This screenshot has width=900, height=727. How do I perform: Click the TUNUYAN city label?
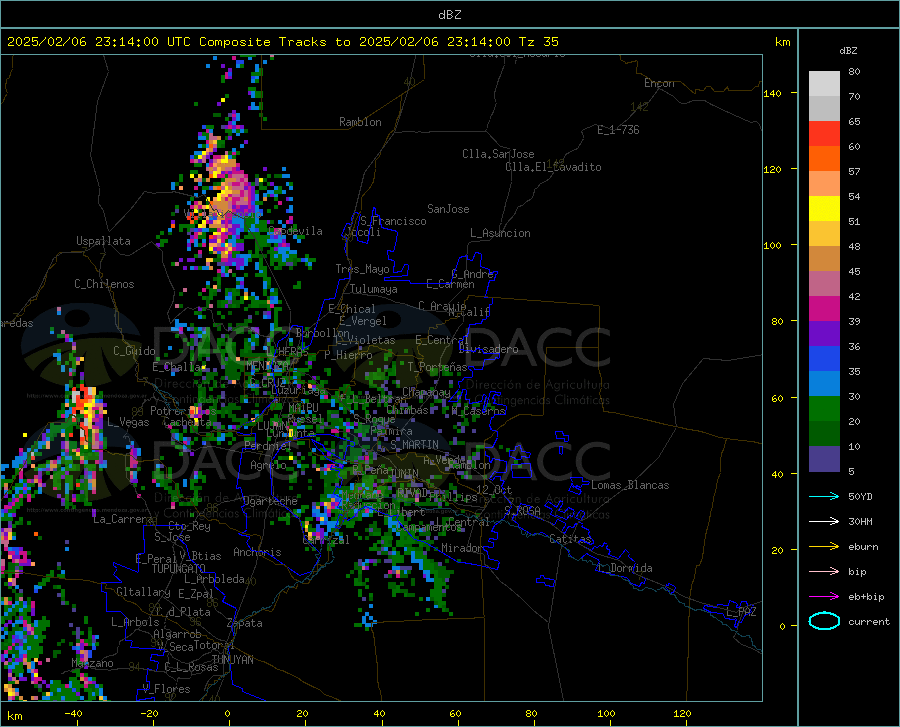pyautogui.click(x=232, y=660)
